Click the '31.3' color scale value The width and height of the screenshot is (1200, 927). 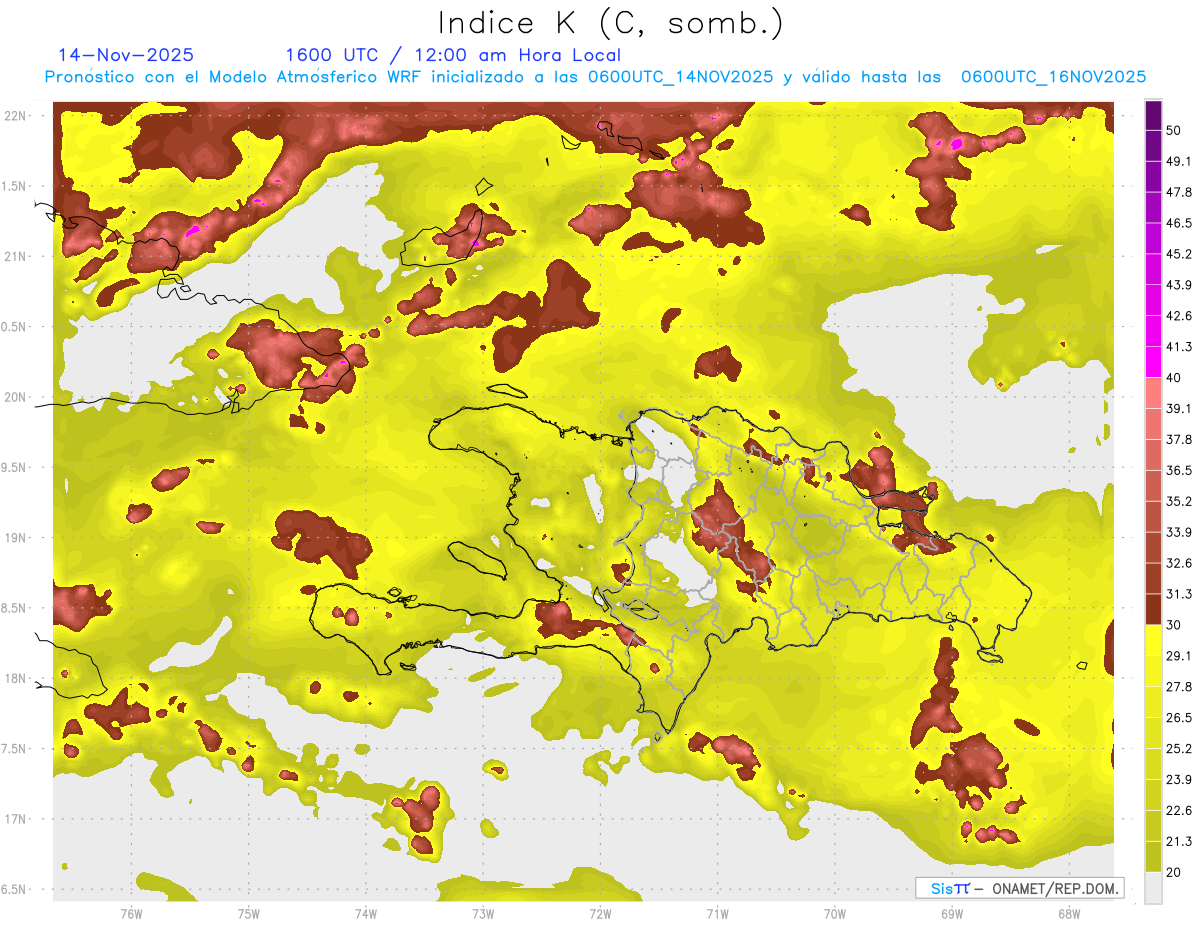1178,594
